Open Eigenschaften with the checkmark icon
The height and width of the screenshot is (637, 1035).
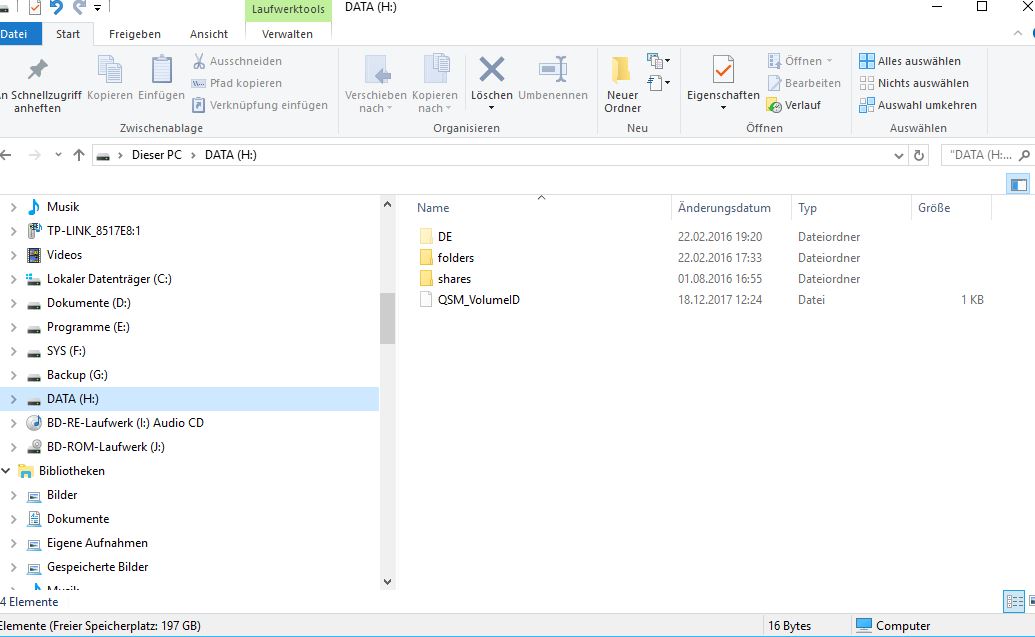coord(723,72)
